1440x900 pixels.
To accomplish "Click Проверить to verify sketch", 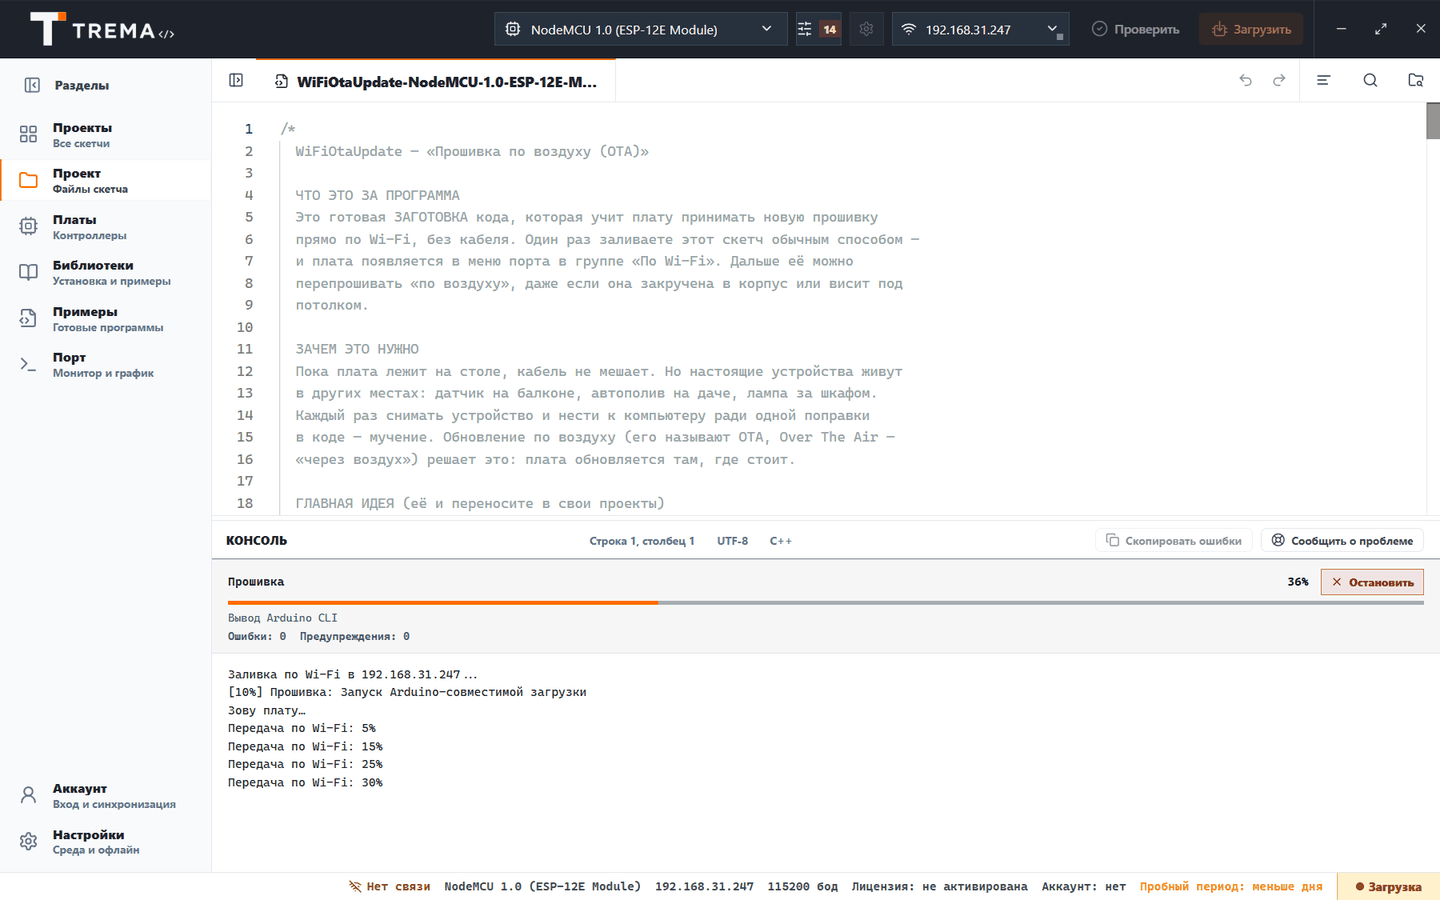I will pos(1135,29).
